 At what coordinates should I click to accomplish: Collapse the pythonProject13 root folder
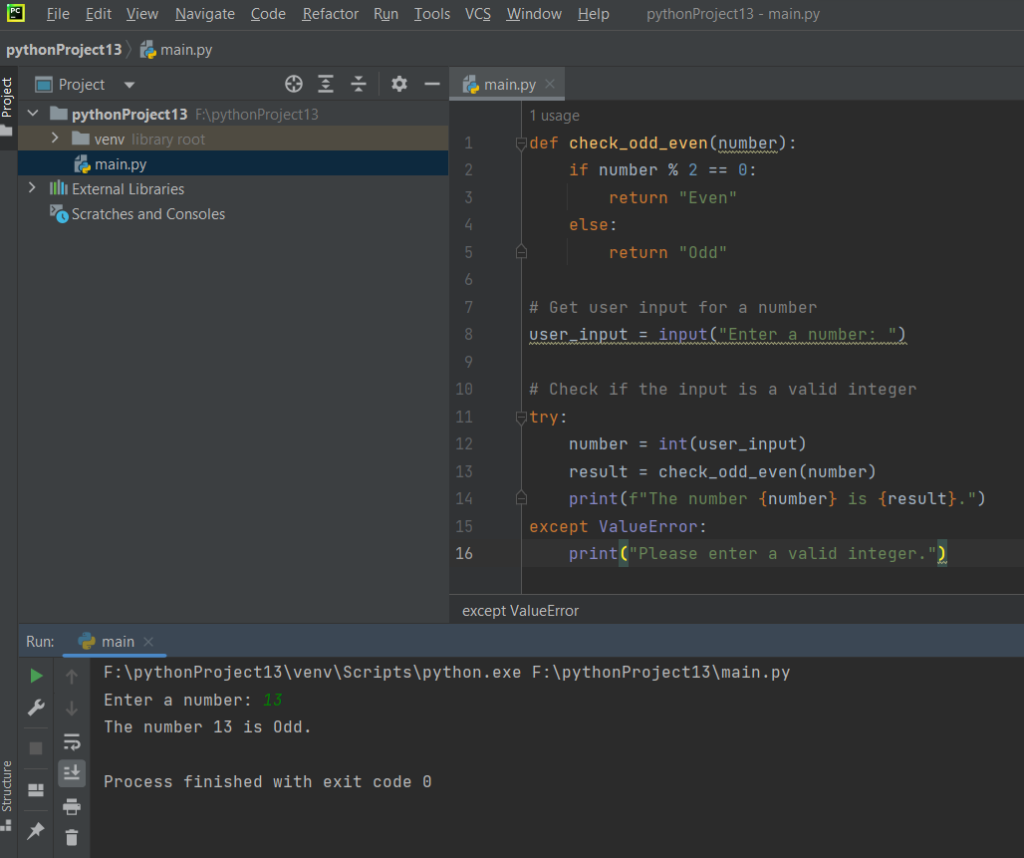(x=33, y=113)
